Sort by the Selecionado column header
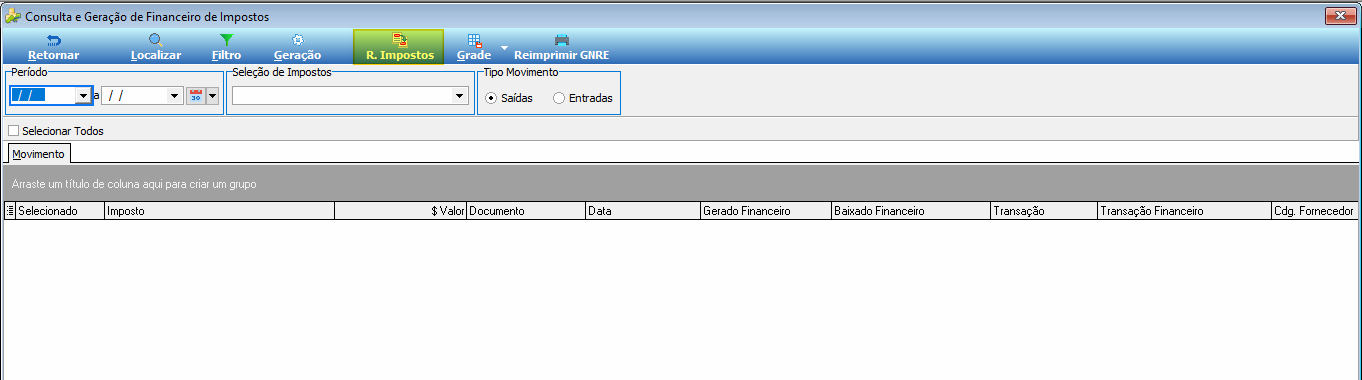 coord(60,211)
